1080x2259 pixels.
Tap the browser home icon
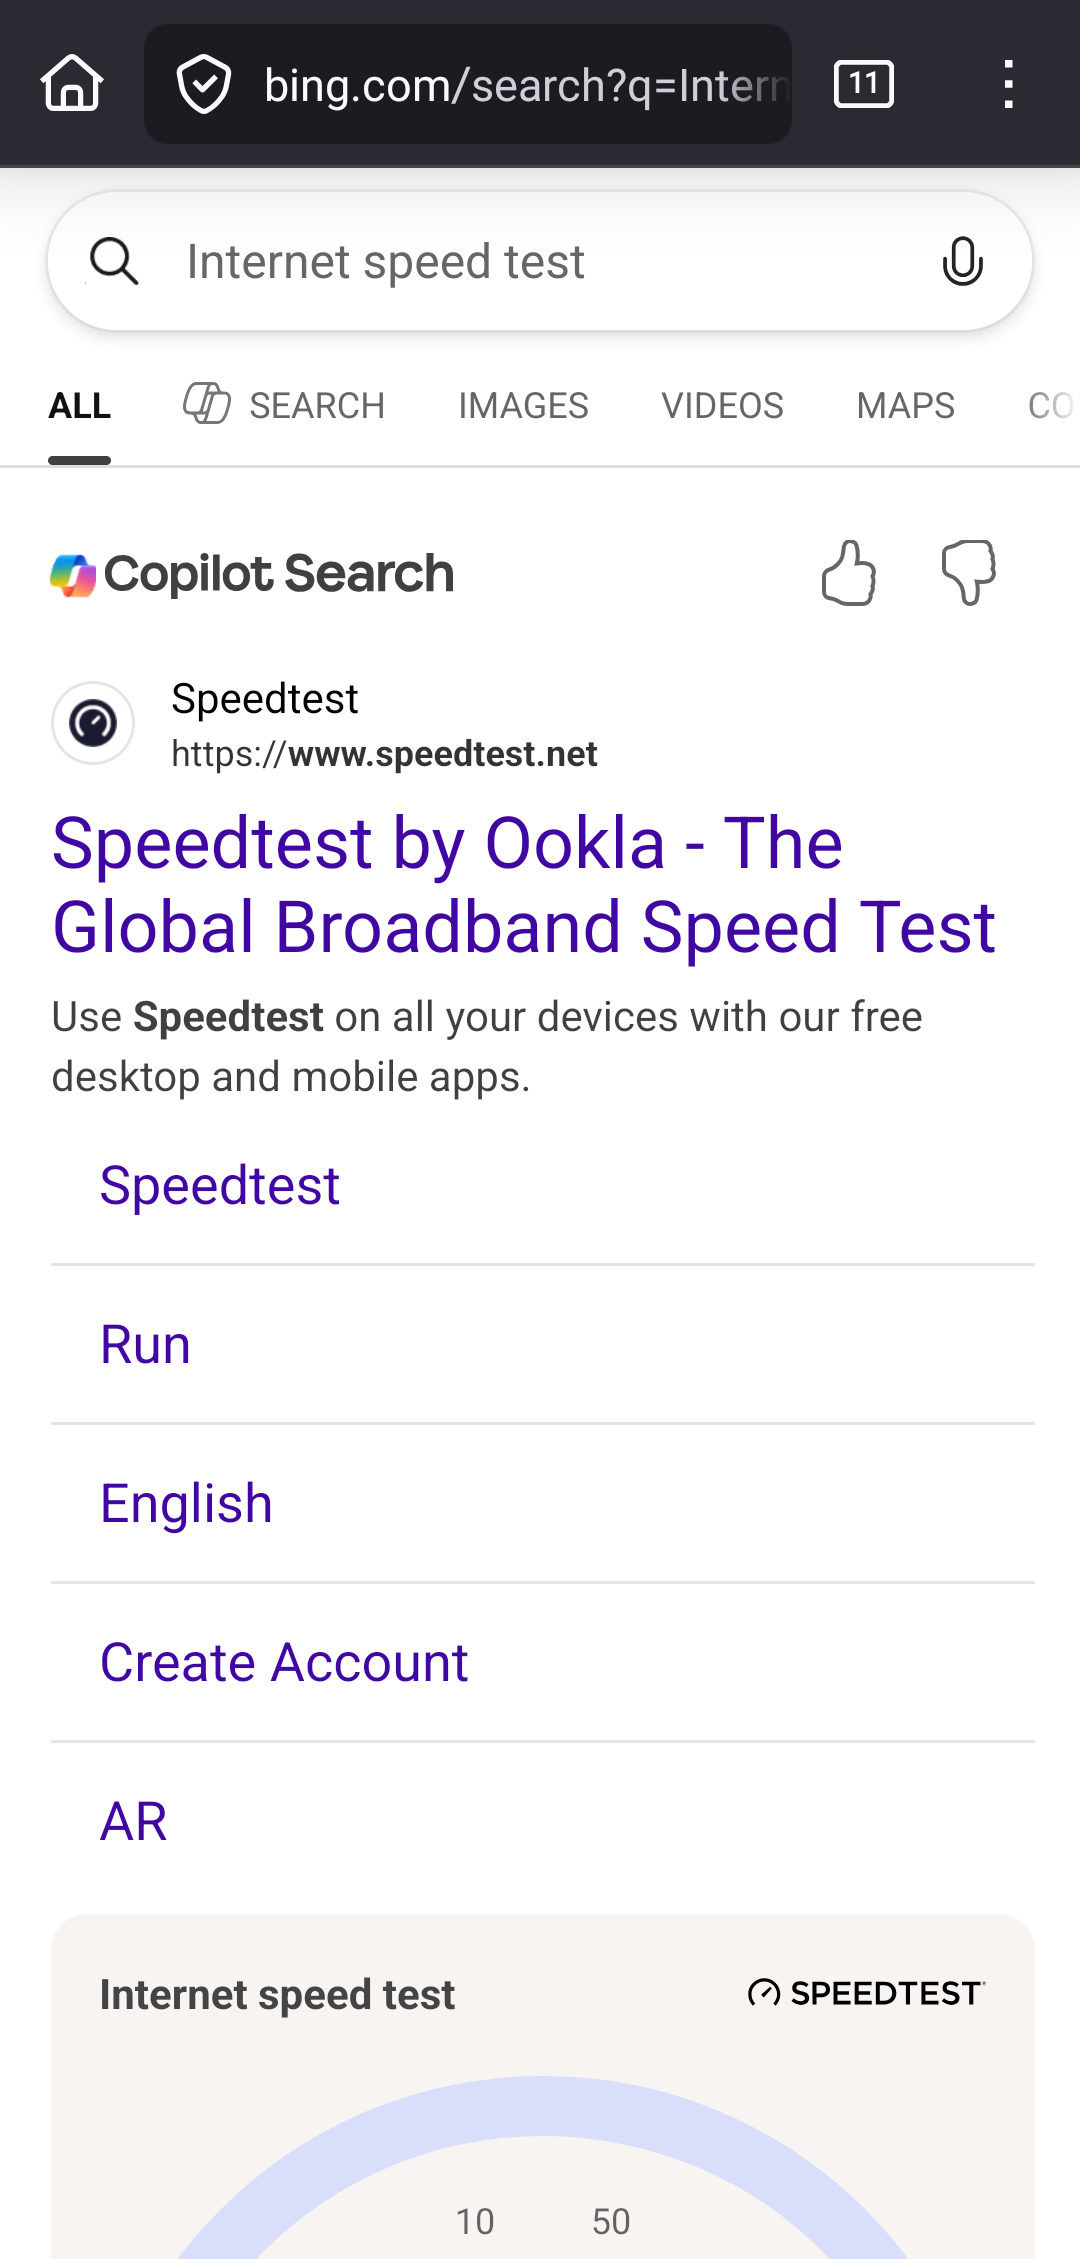tap(72, 84)
